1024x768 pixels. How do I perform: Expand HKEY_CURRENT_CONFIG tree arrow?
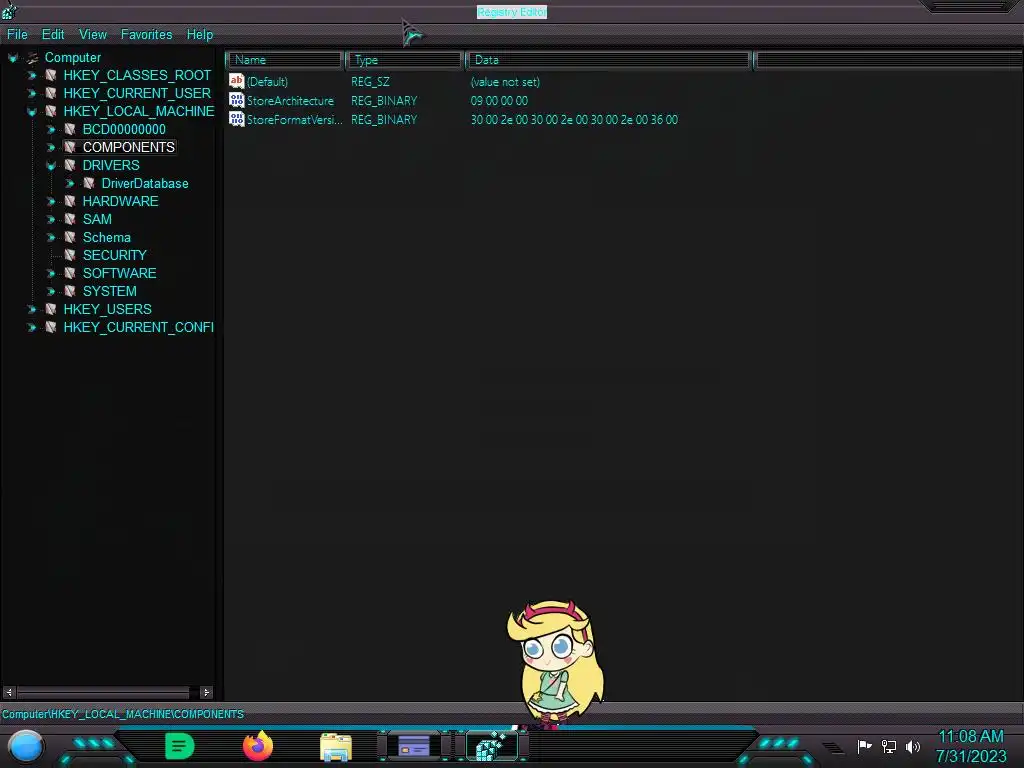(31, 327)
